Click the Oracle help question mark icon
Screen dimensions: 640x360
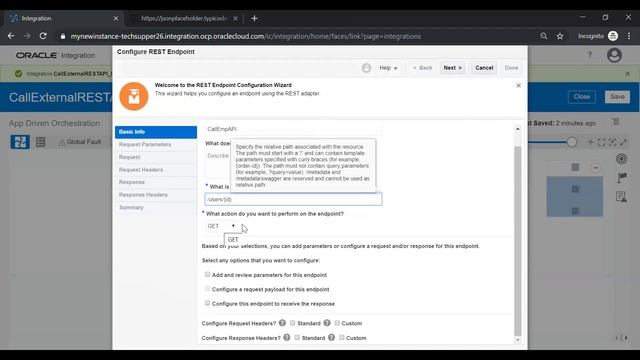(x=589, y=55)
